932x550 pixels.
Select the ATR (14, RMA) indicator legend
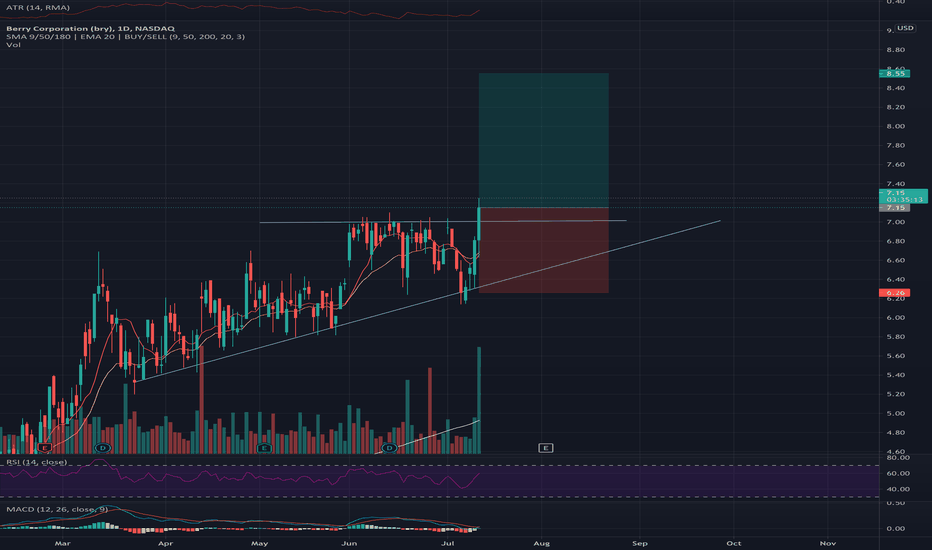click(38, 8)
